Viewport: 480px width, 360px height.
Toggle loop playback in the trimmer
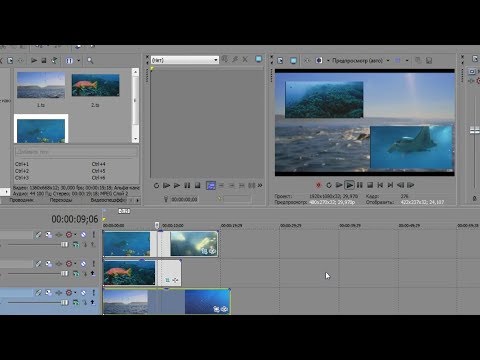[156, 185]
